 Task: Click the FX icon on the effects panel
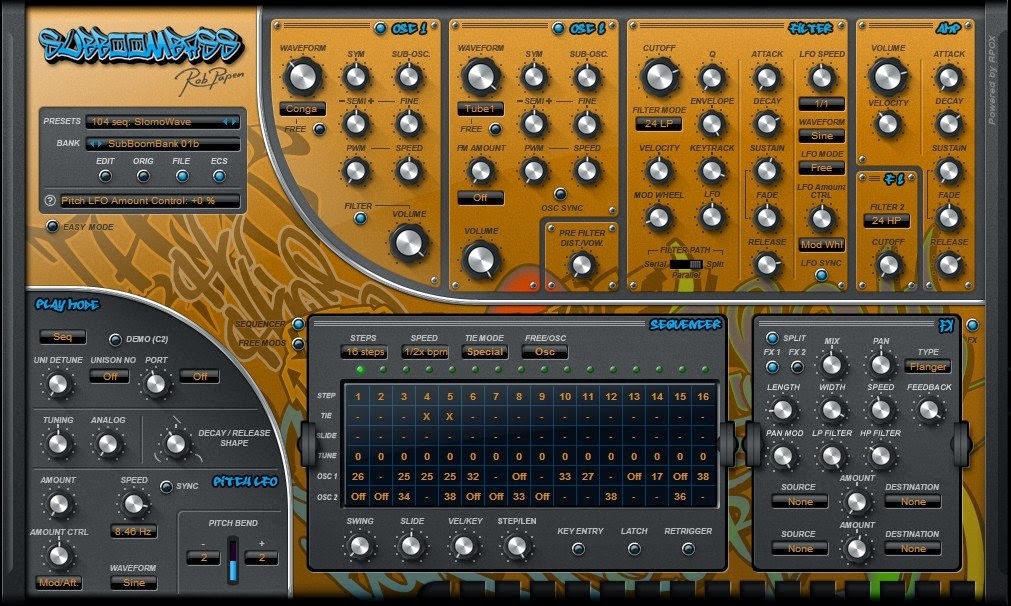click(946, 325)
